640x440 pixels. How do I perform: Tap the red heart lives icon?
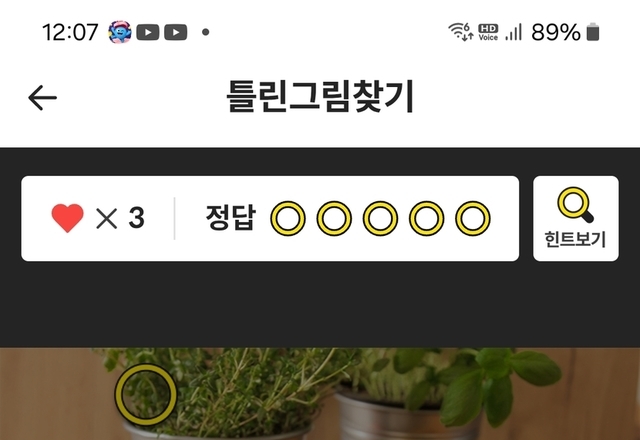(x=67, y=218)
